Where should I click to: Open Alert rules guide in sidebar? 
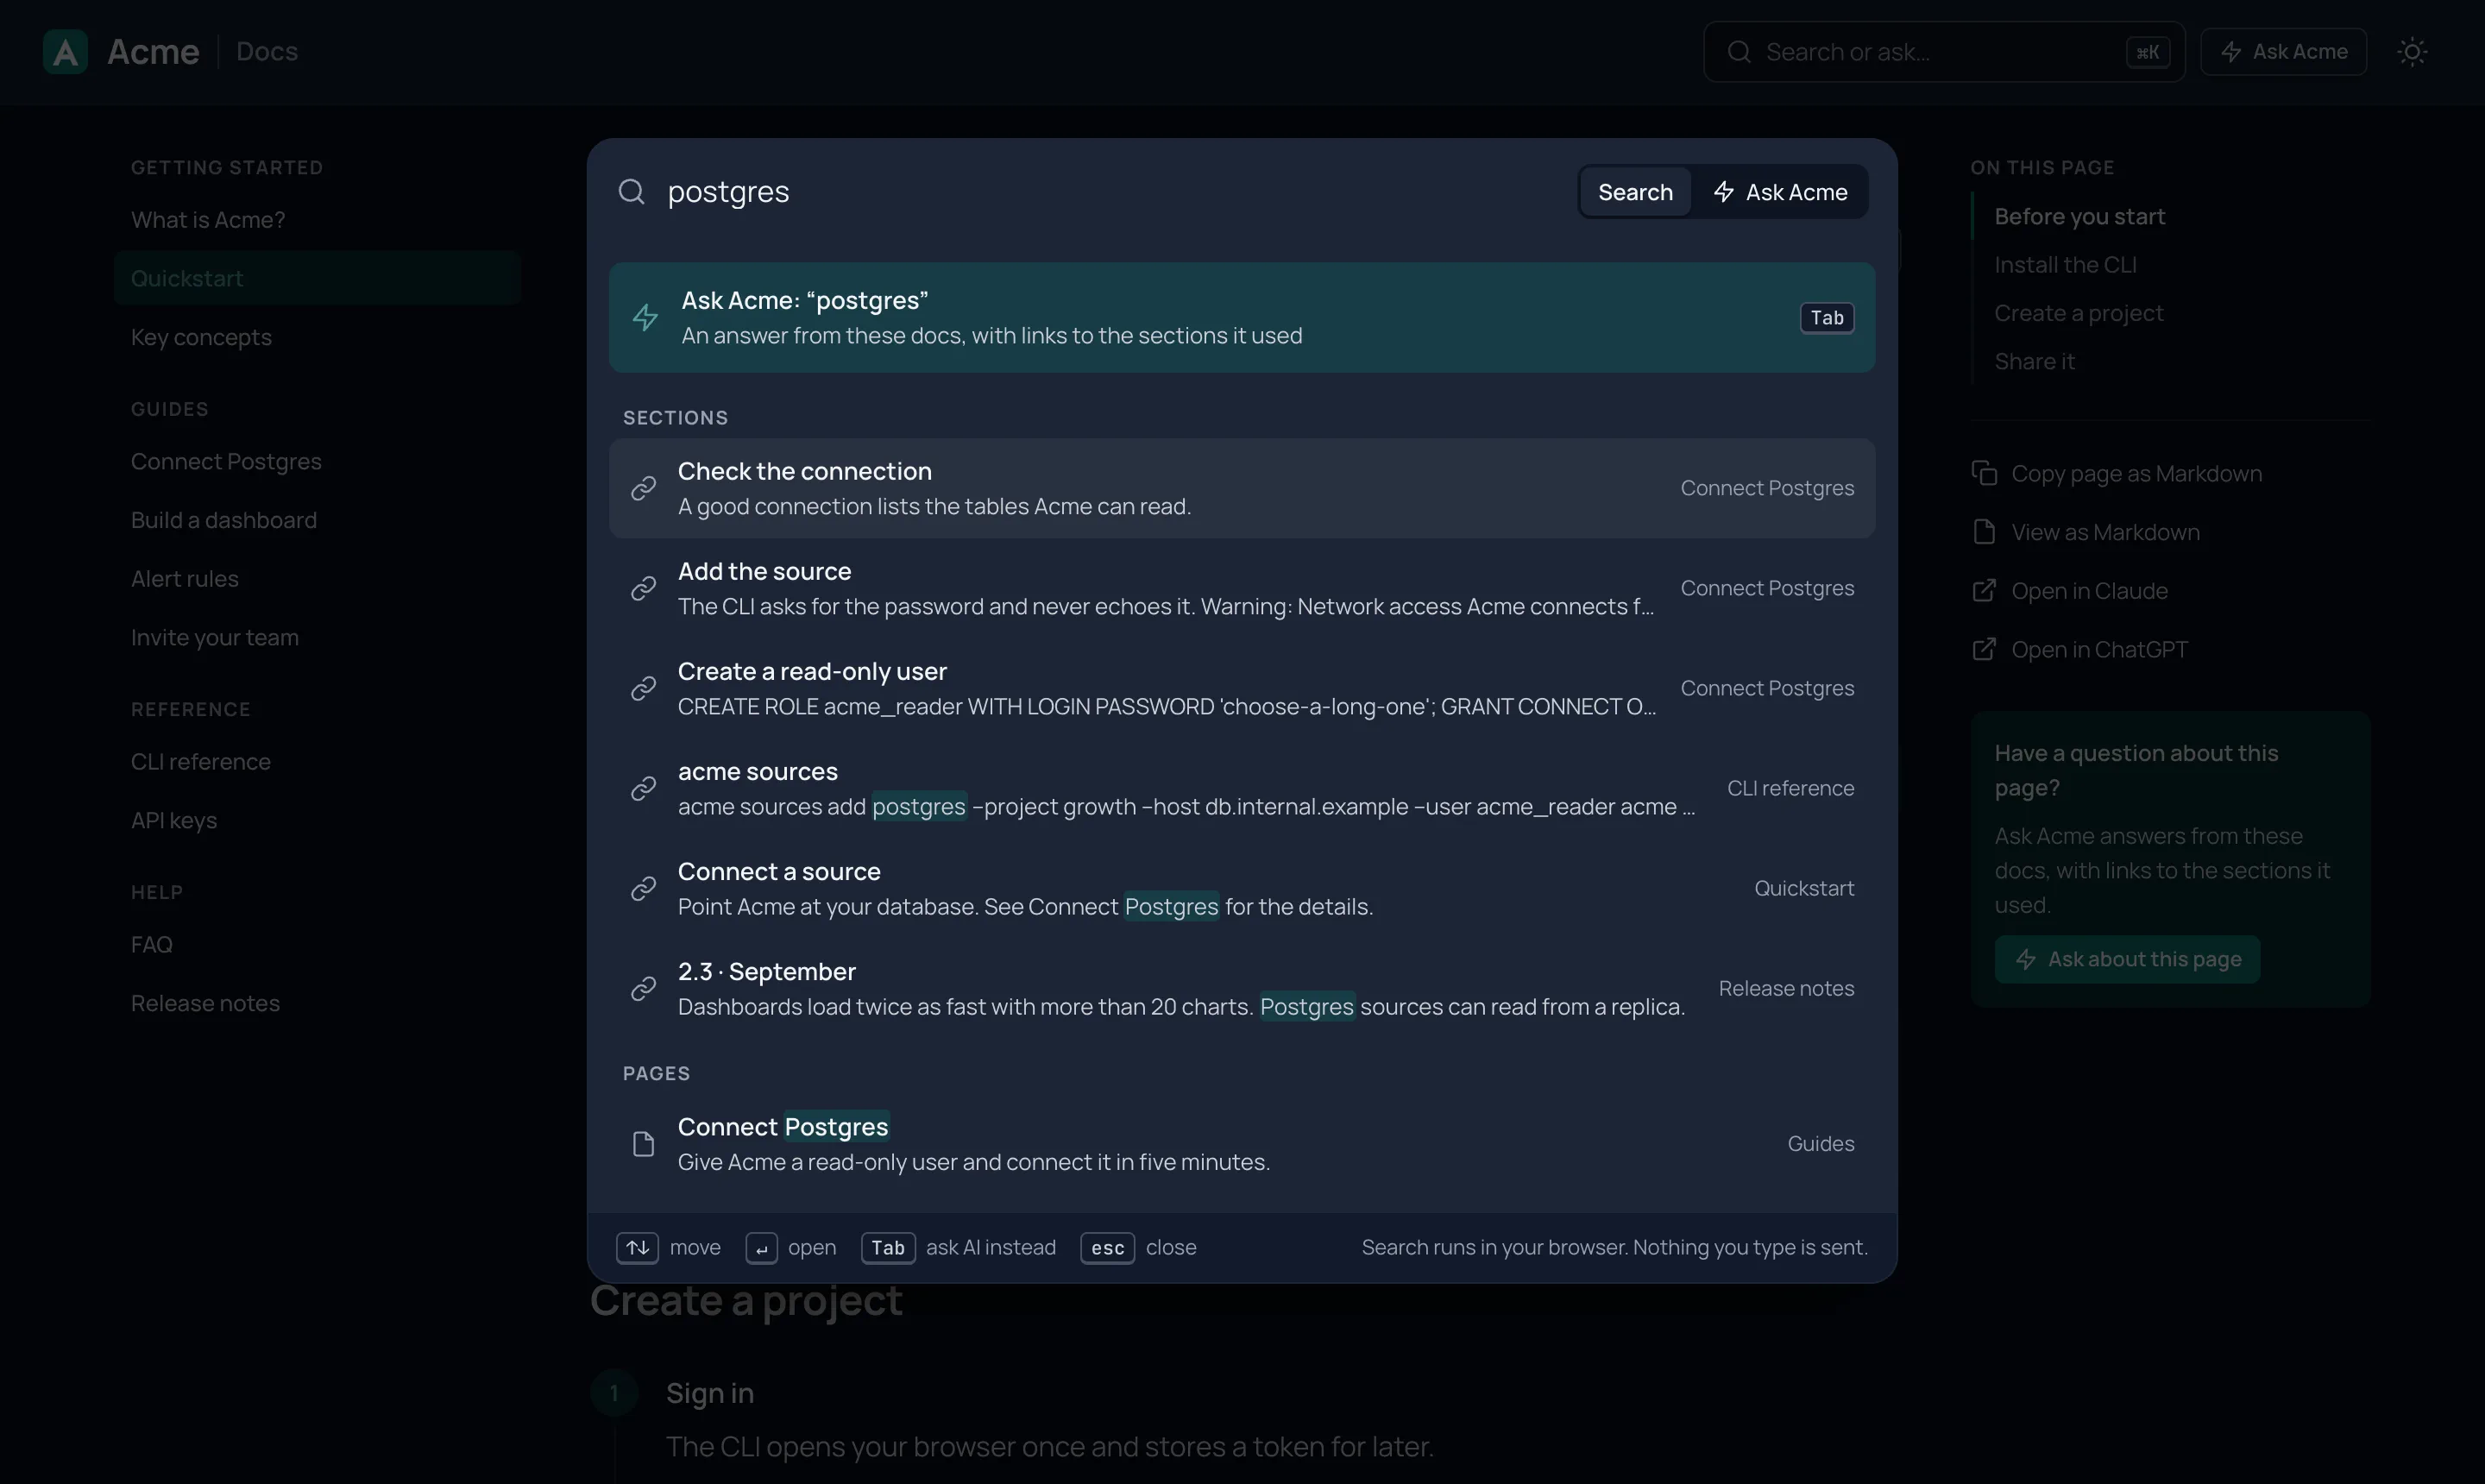(185, 579)
